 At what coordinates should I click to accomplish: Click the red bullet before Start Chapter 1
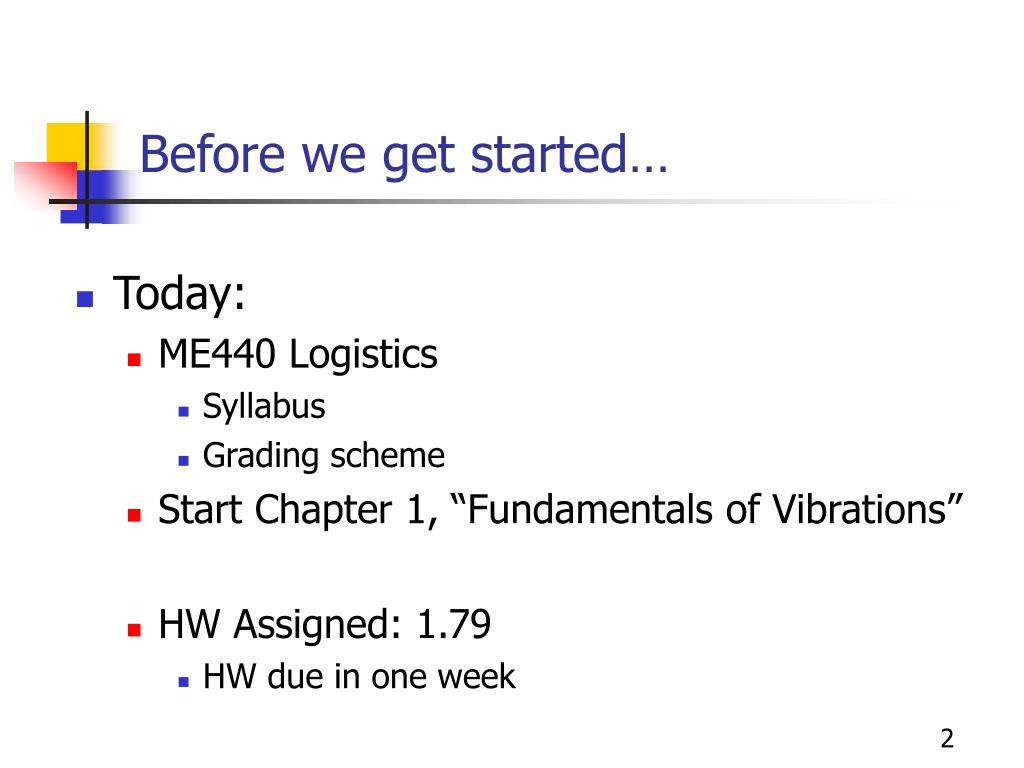[135, 515]
